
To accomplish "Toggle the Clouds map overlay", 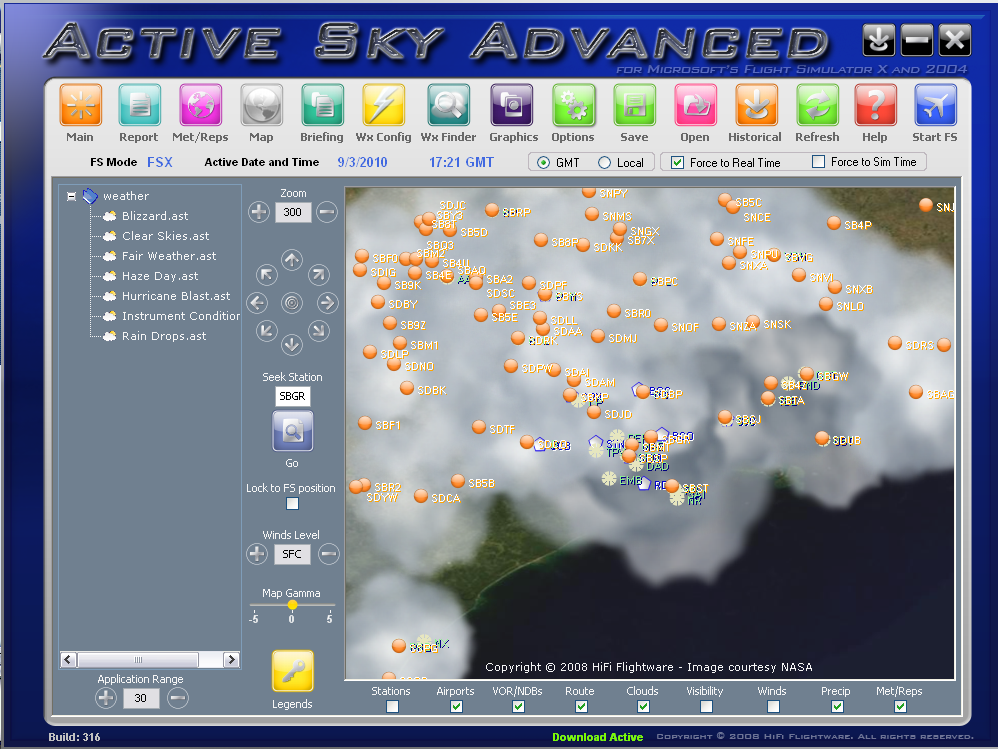I will pos(643,707).
